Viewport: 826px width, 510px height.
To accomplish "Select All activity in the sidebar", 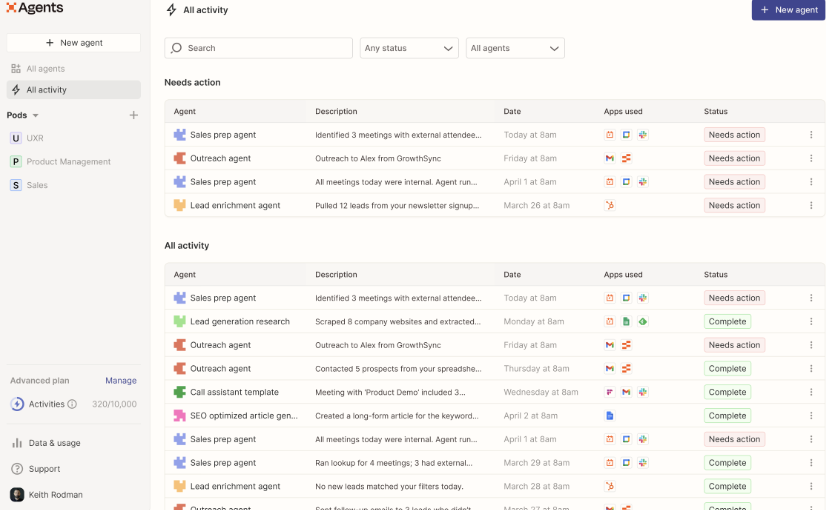I will 74,90.
